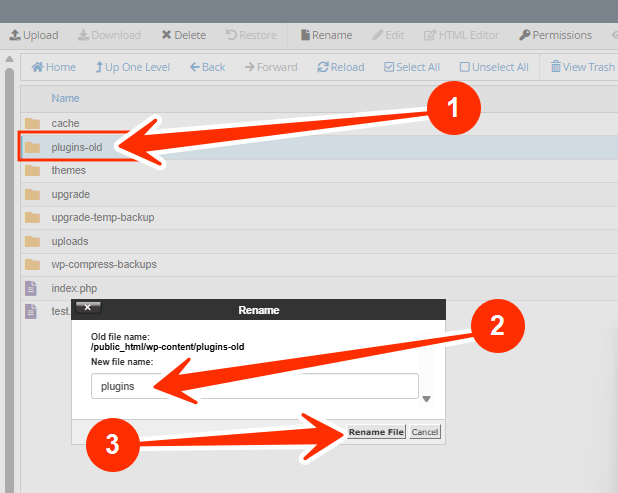Click the Edit toolbar button
618x493 pixels.
[x=388, y=35]
